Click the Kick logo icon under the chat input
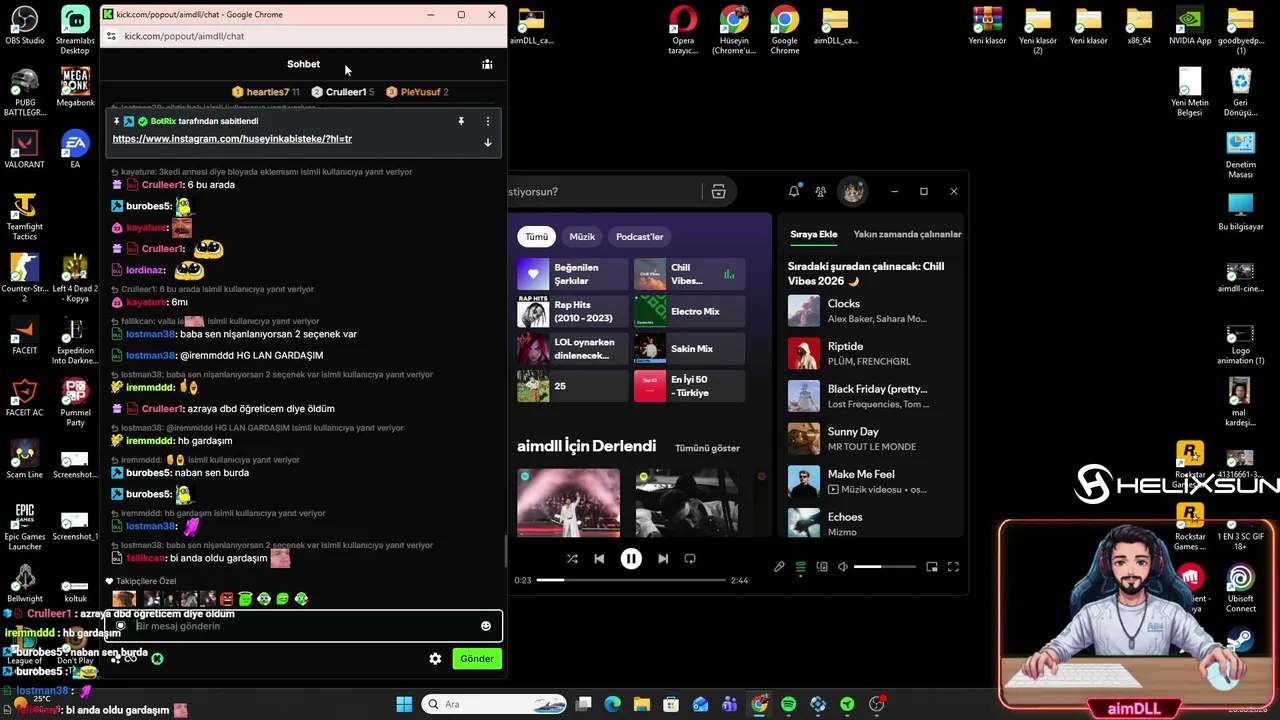 [157, 658]
